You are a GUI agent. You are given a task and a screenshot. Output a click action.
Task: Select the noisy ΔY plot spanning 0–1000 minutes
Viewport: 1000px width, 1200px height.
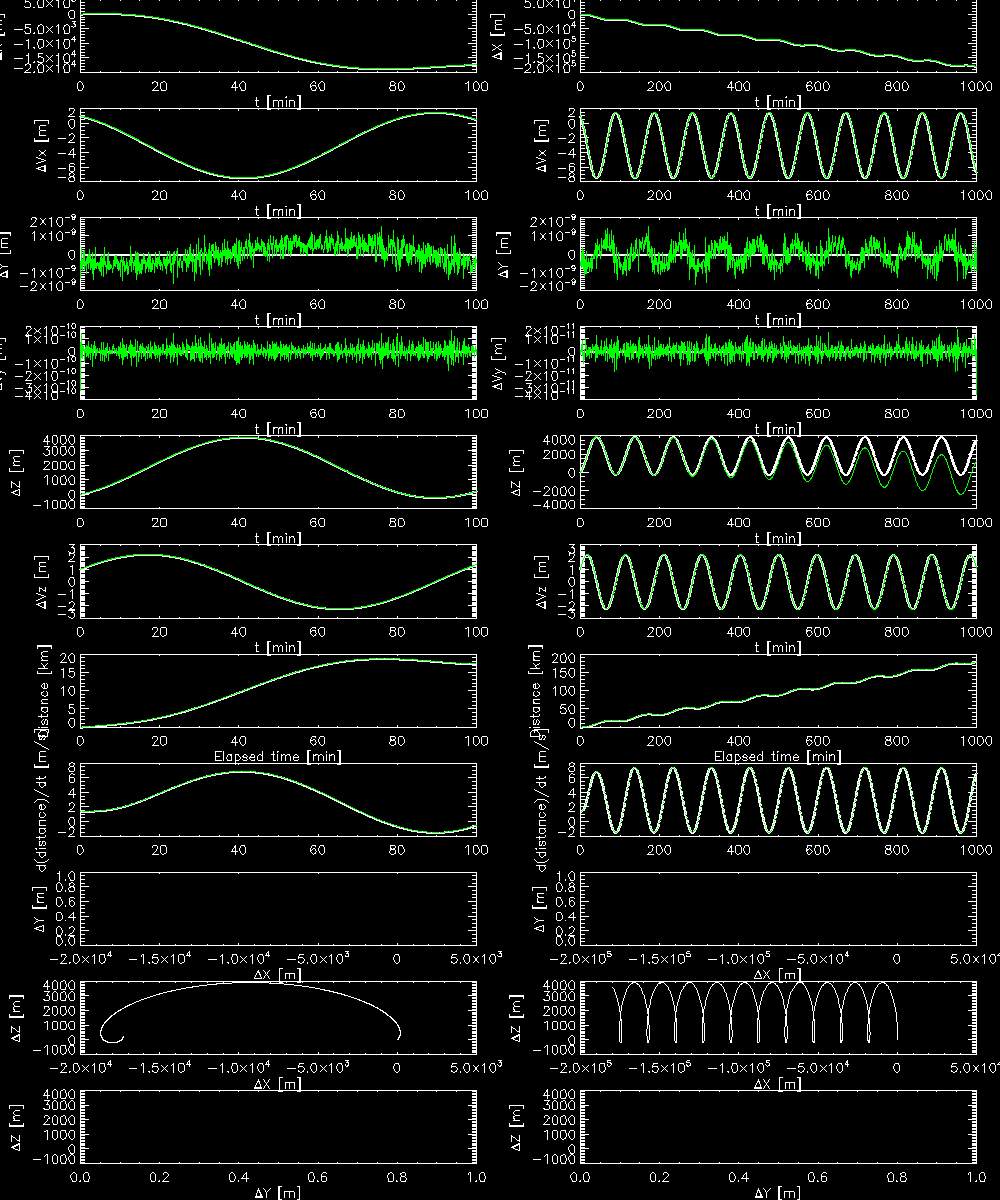tap(777, 254)
